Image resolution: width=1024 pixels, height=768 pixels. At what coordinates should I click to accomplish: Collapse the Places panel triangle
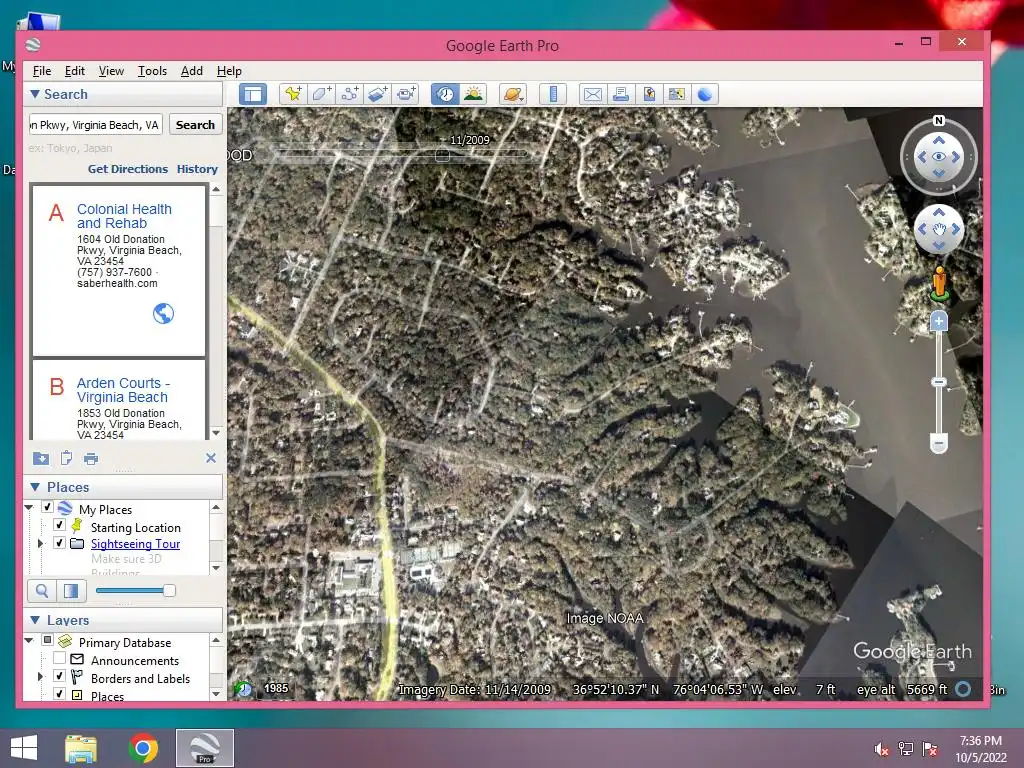pyautogui.click(x=35, y=487)
